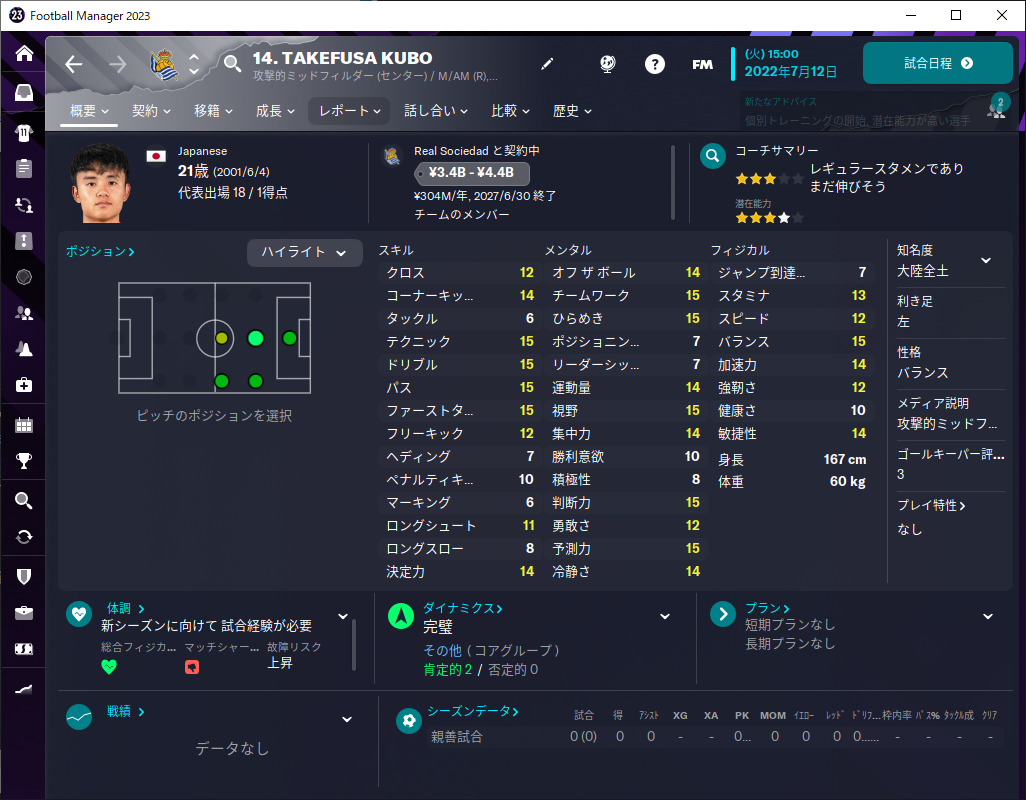Open the 契約 menu tab

tap(151, 111)
